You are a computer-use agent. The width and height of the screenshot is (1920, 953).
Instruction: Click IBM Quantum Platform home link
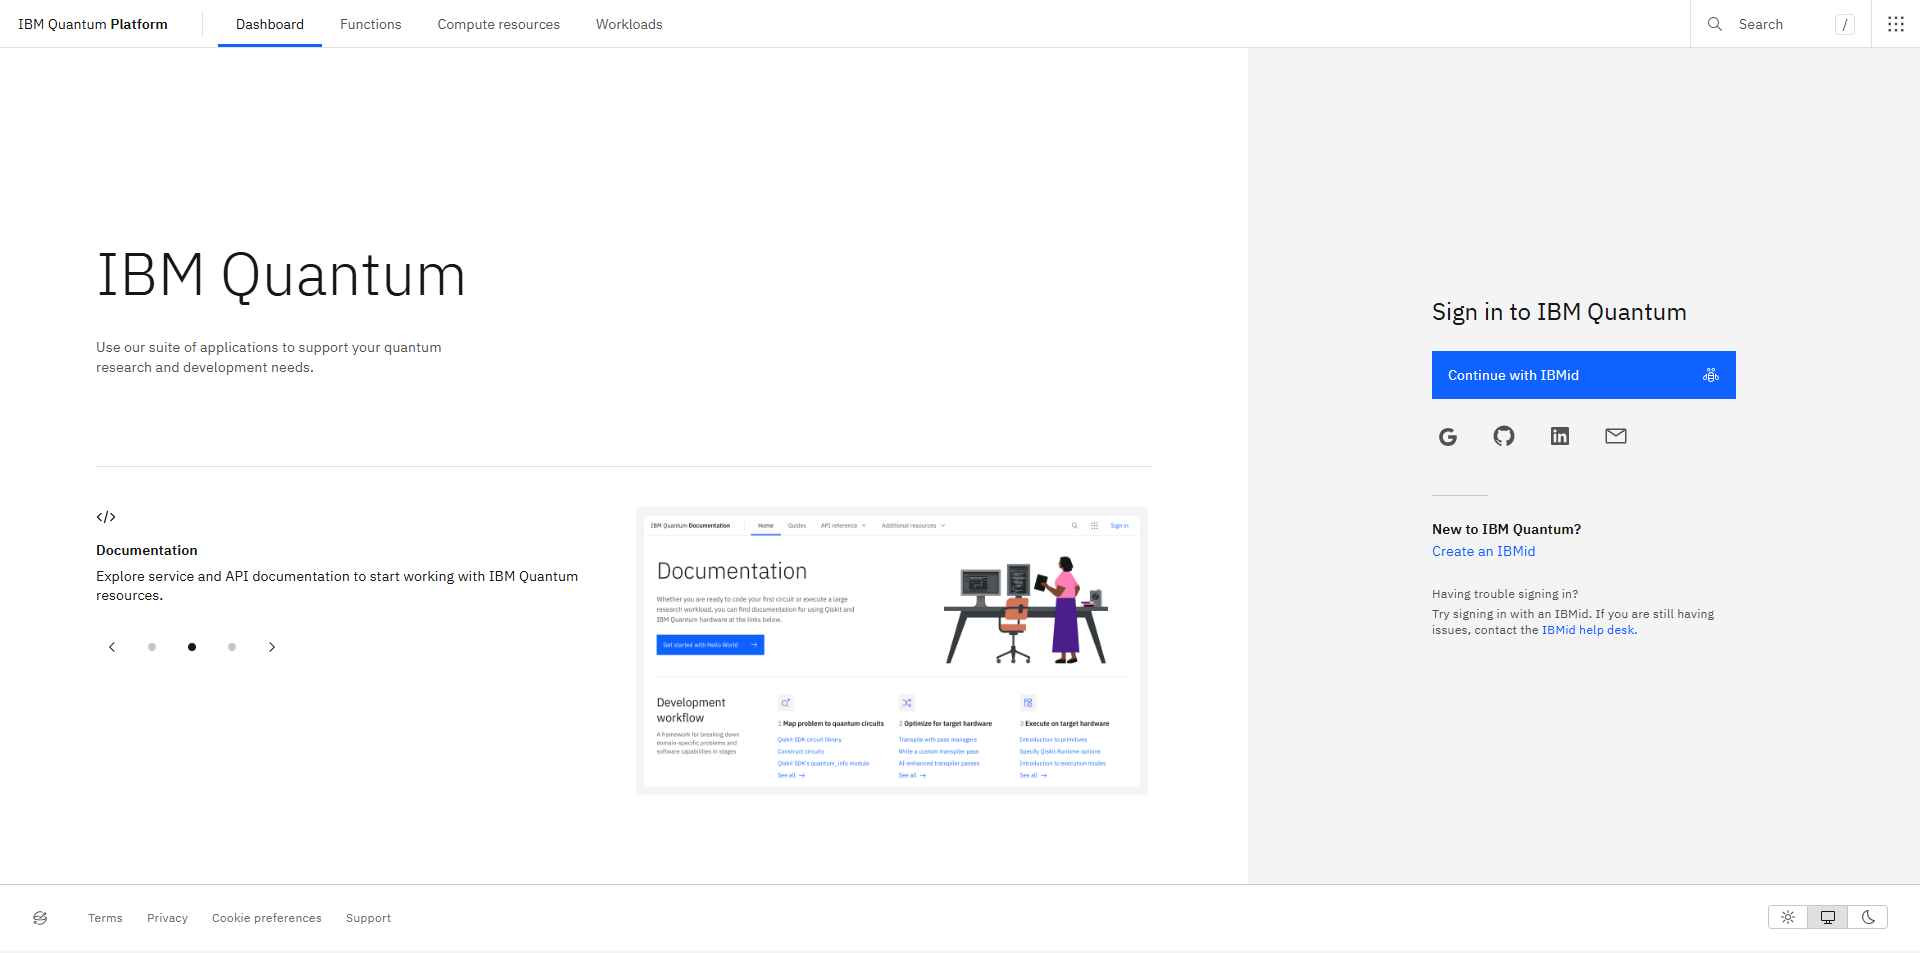pos(93,24)
